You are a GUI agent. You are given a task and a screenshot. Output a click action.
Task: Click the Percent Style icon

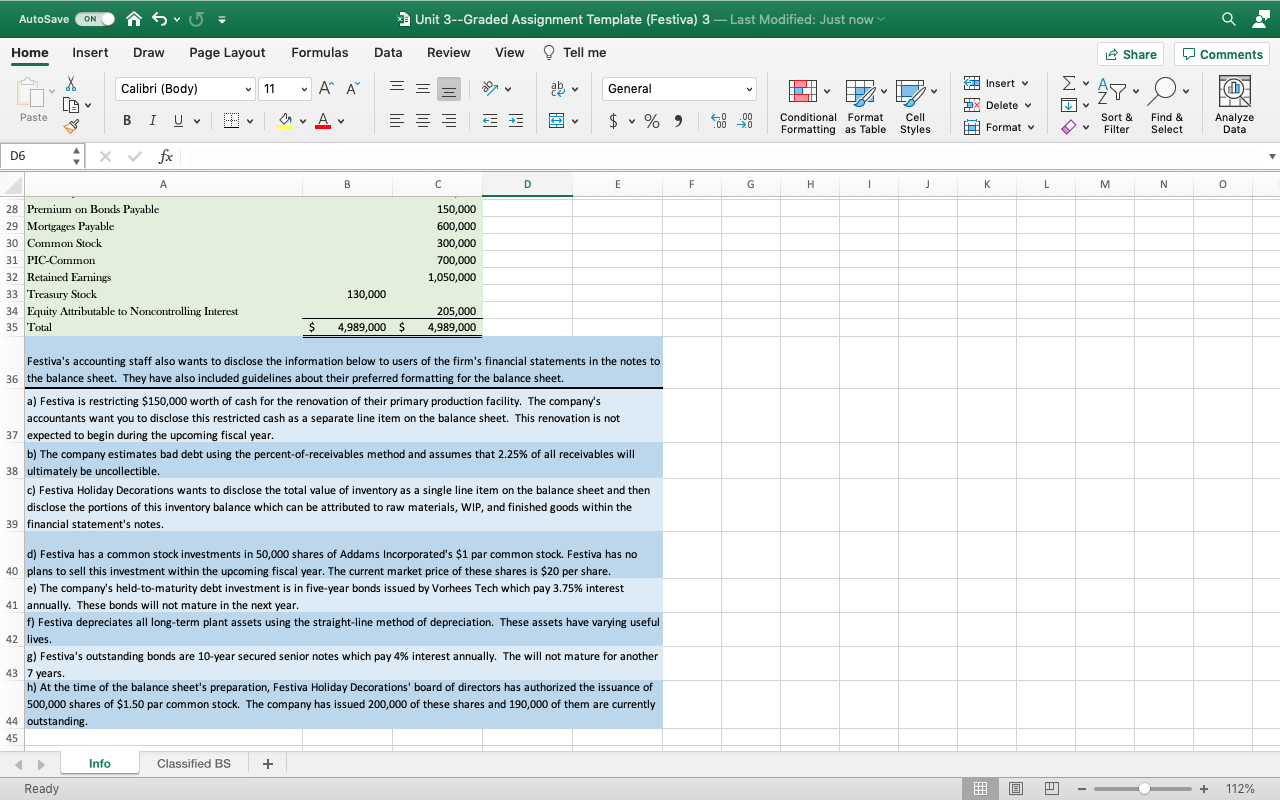tap(652, 122)
